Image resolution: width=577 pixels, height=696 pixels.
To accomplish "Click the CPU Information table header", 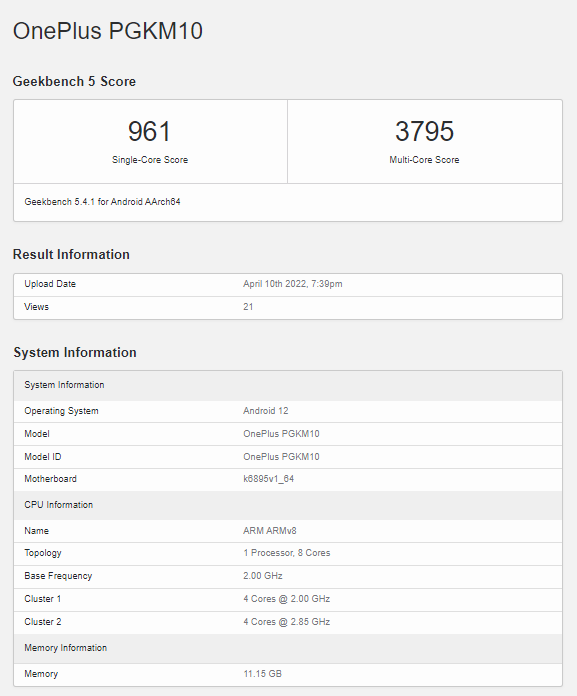I will pyautogui.click(x=288, y=505).
